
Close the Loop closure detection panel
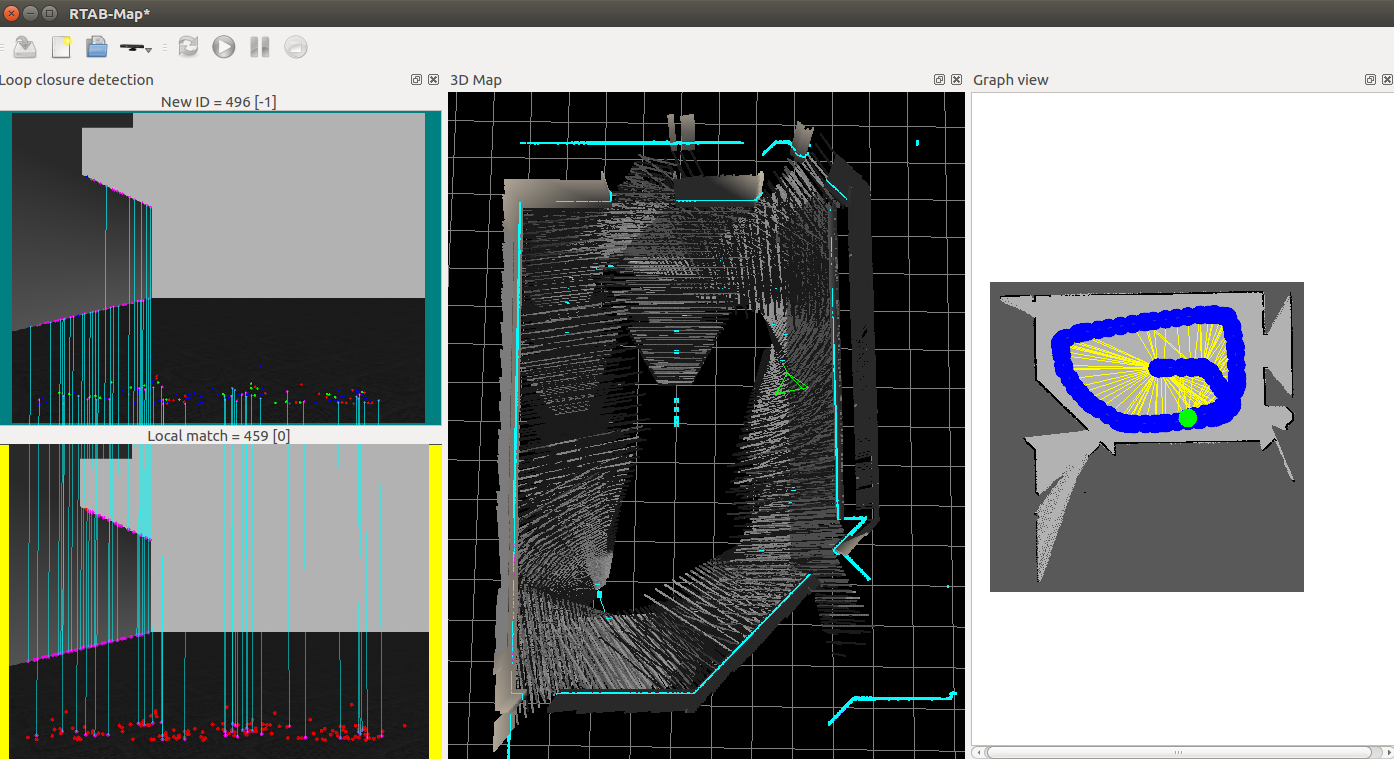(x=433, y=80)
